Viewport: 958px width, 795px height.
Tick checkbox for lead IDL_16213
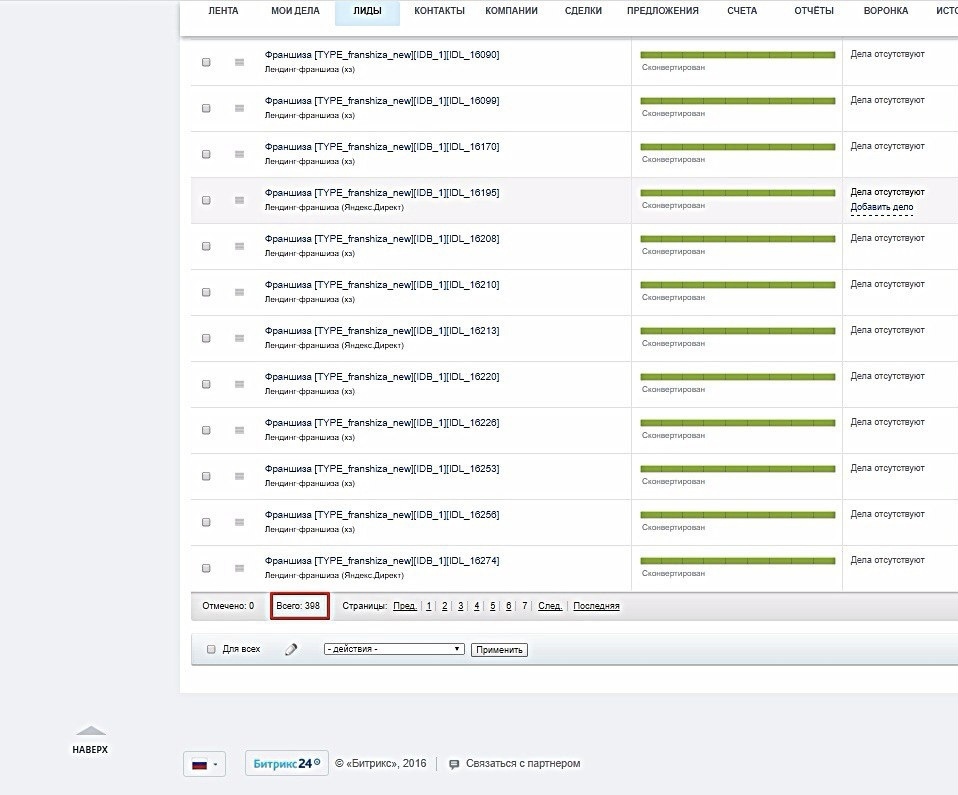coord(207,338)
